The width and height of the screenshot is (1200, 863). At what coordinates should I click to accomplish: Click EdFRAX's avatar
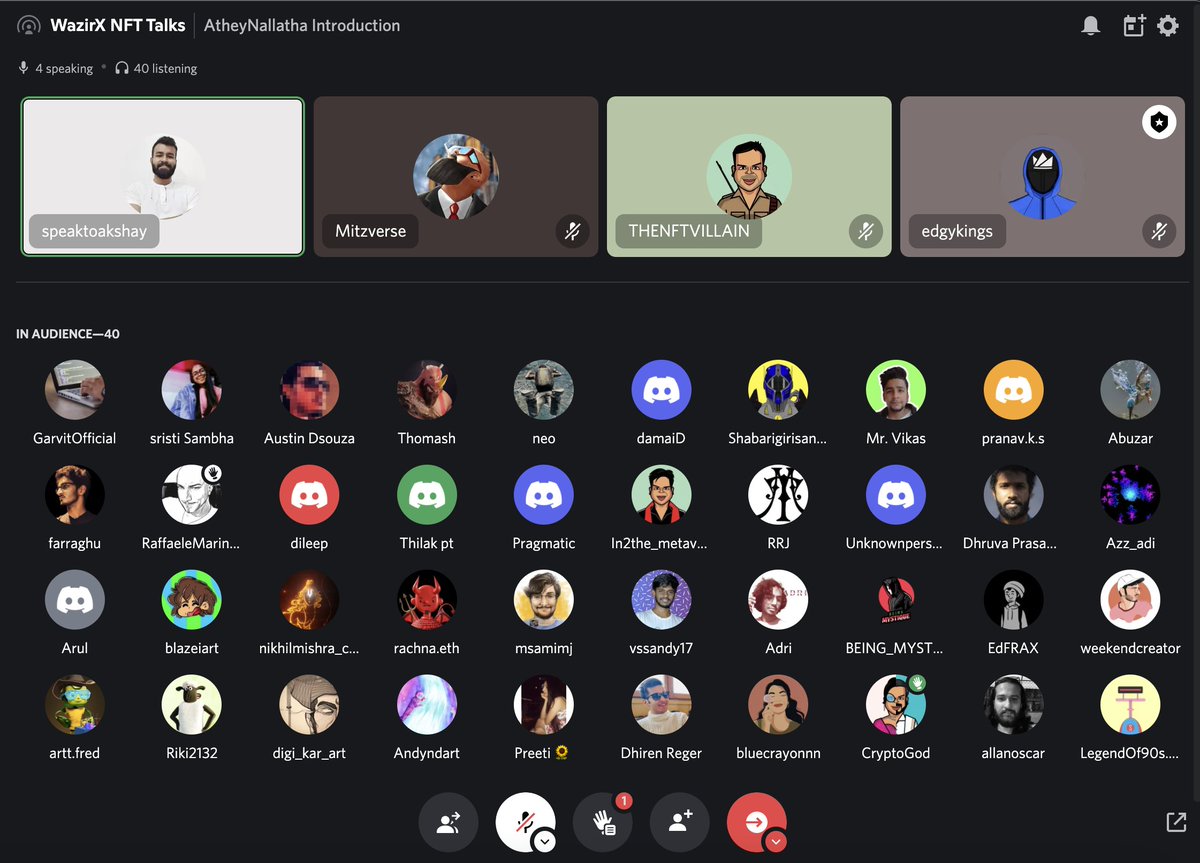[x=1013, y=600]
